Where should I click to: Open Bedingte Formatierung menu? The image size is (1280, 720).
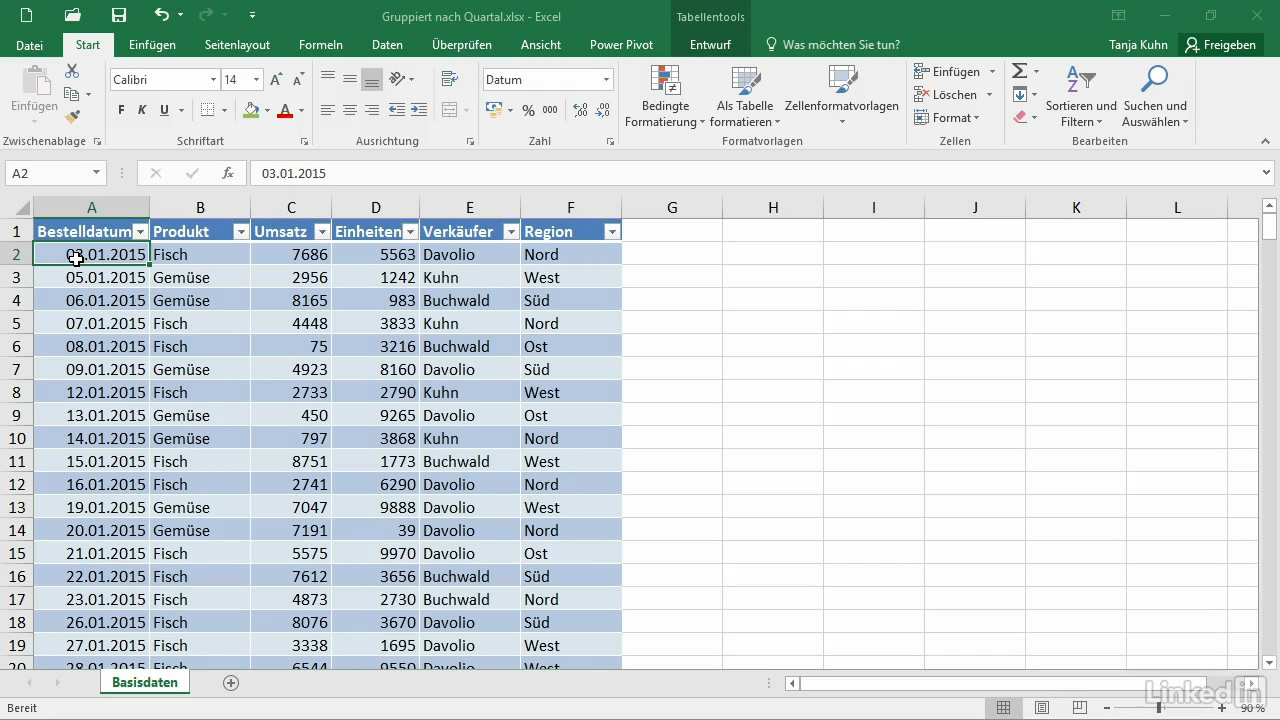pos(665,97)
